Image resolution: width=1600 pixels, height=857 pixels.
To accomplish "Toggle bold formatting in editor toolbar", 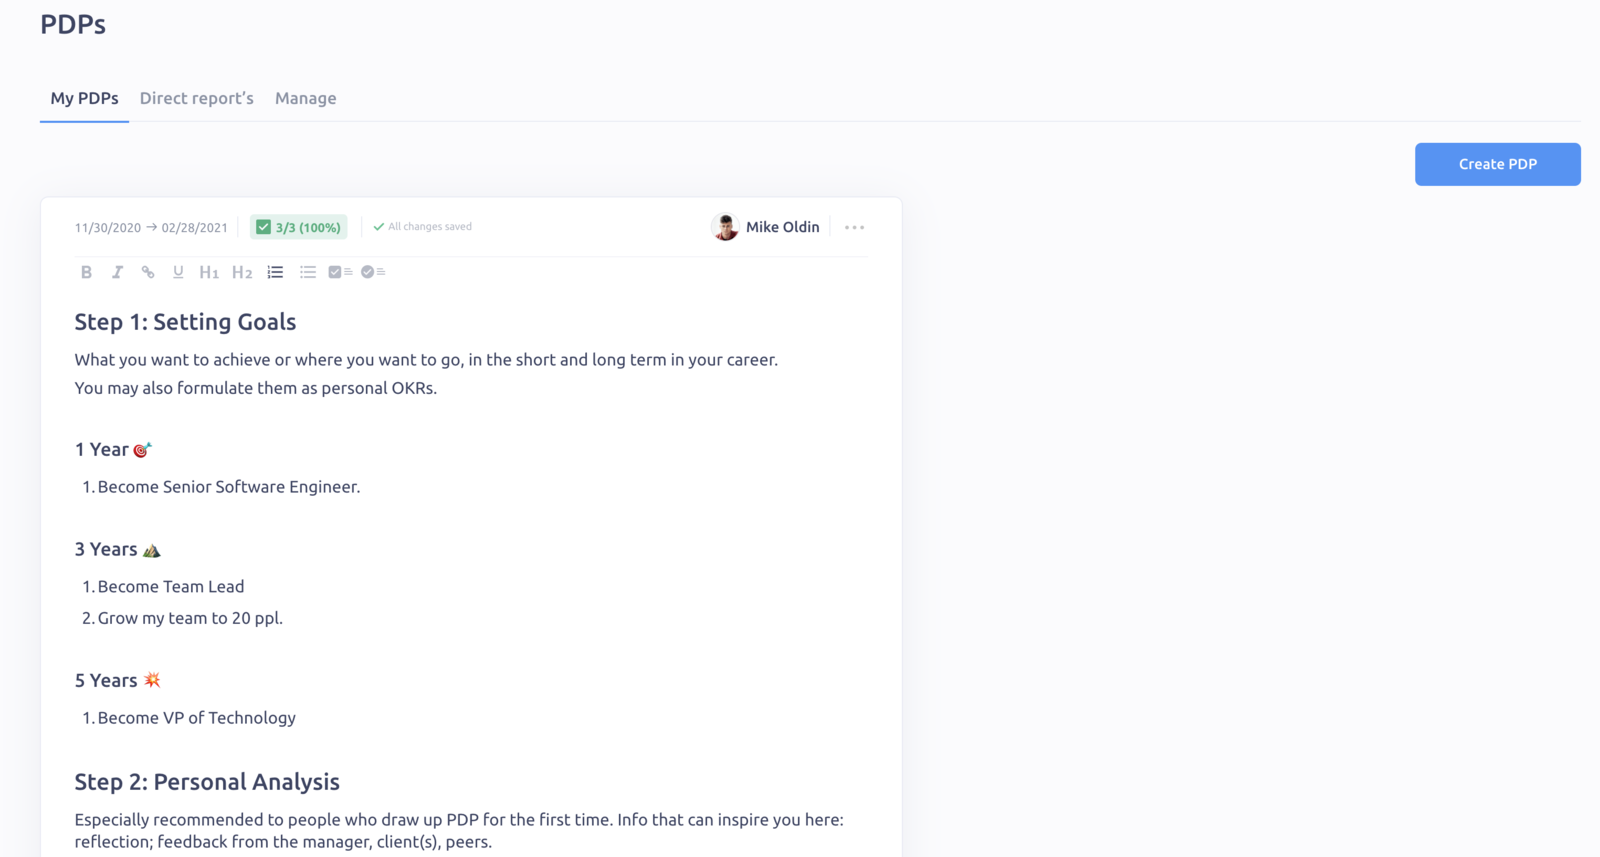I will point(86,272).
